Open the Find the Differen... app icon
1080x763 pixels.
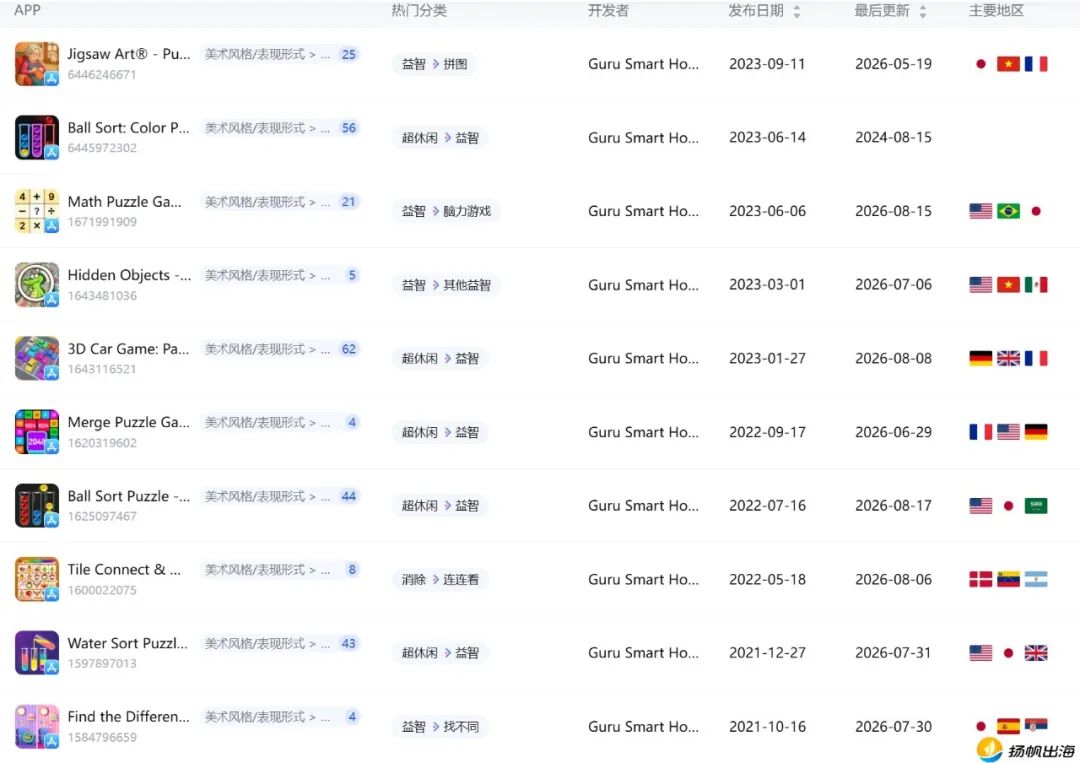coord(37,727)
